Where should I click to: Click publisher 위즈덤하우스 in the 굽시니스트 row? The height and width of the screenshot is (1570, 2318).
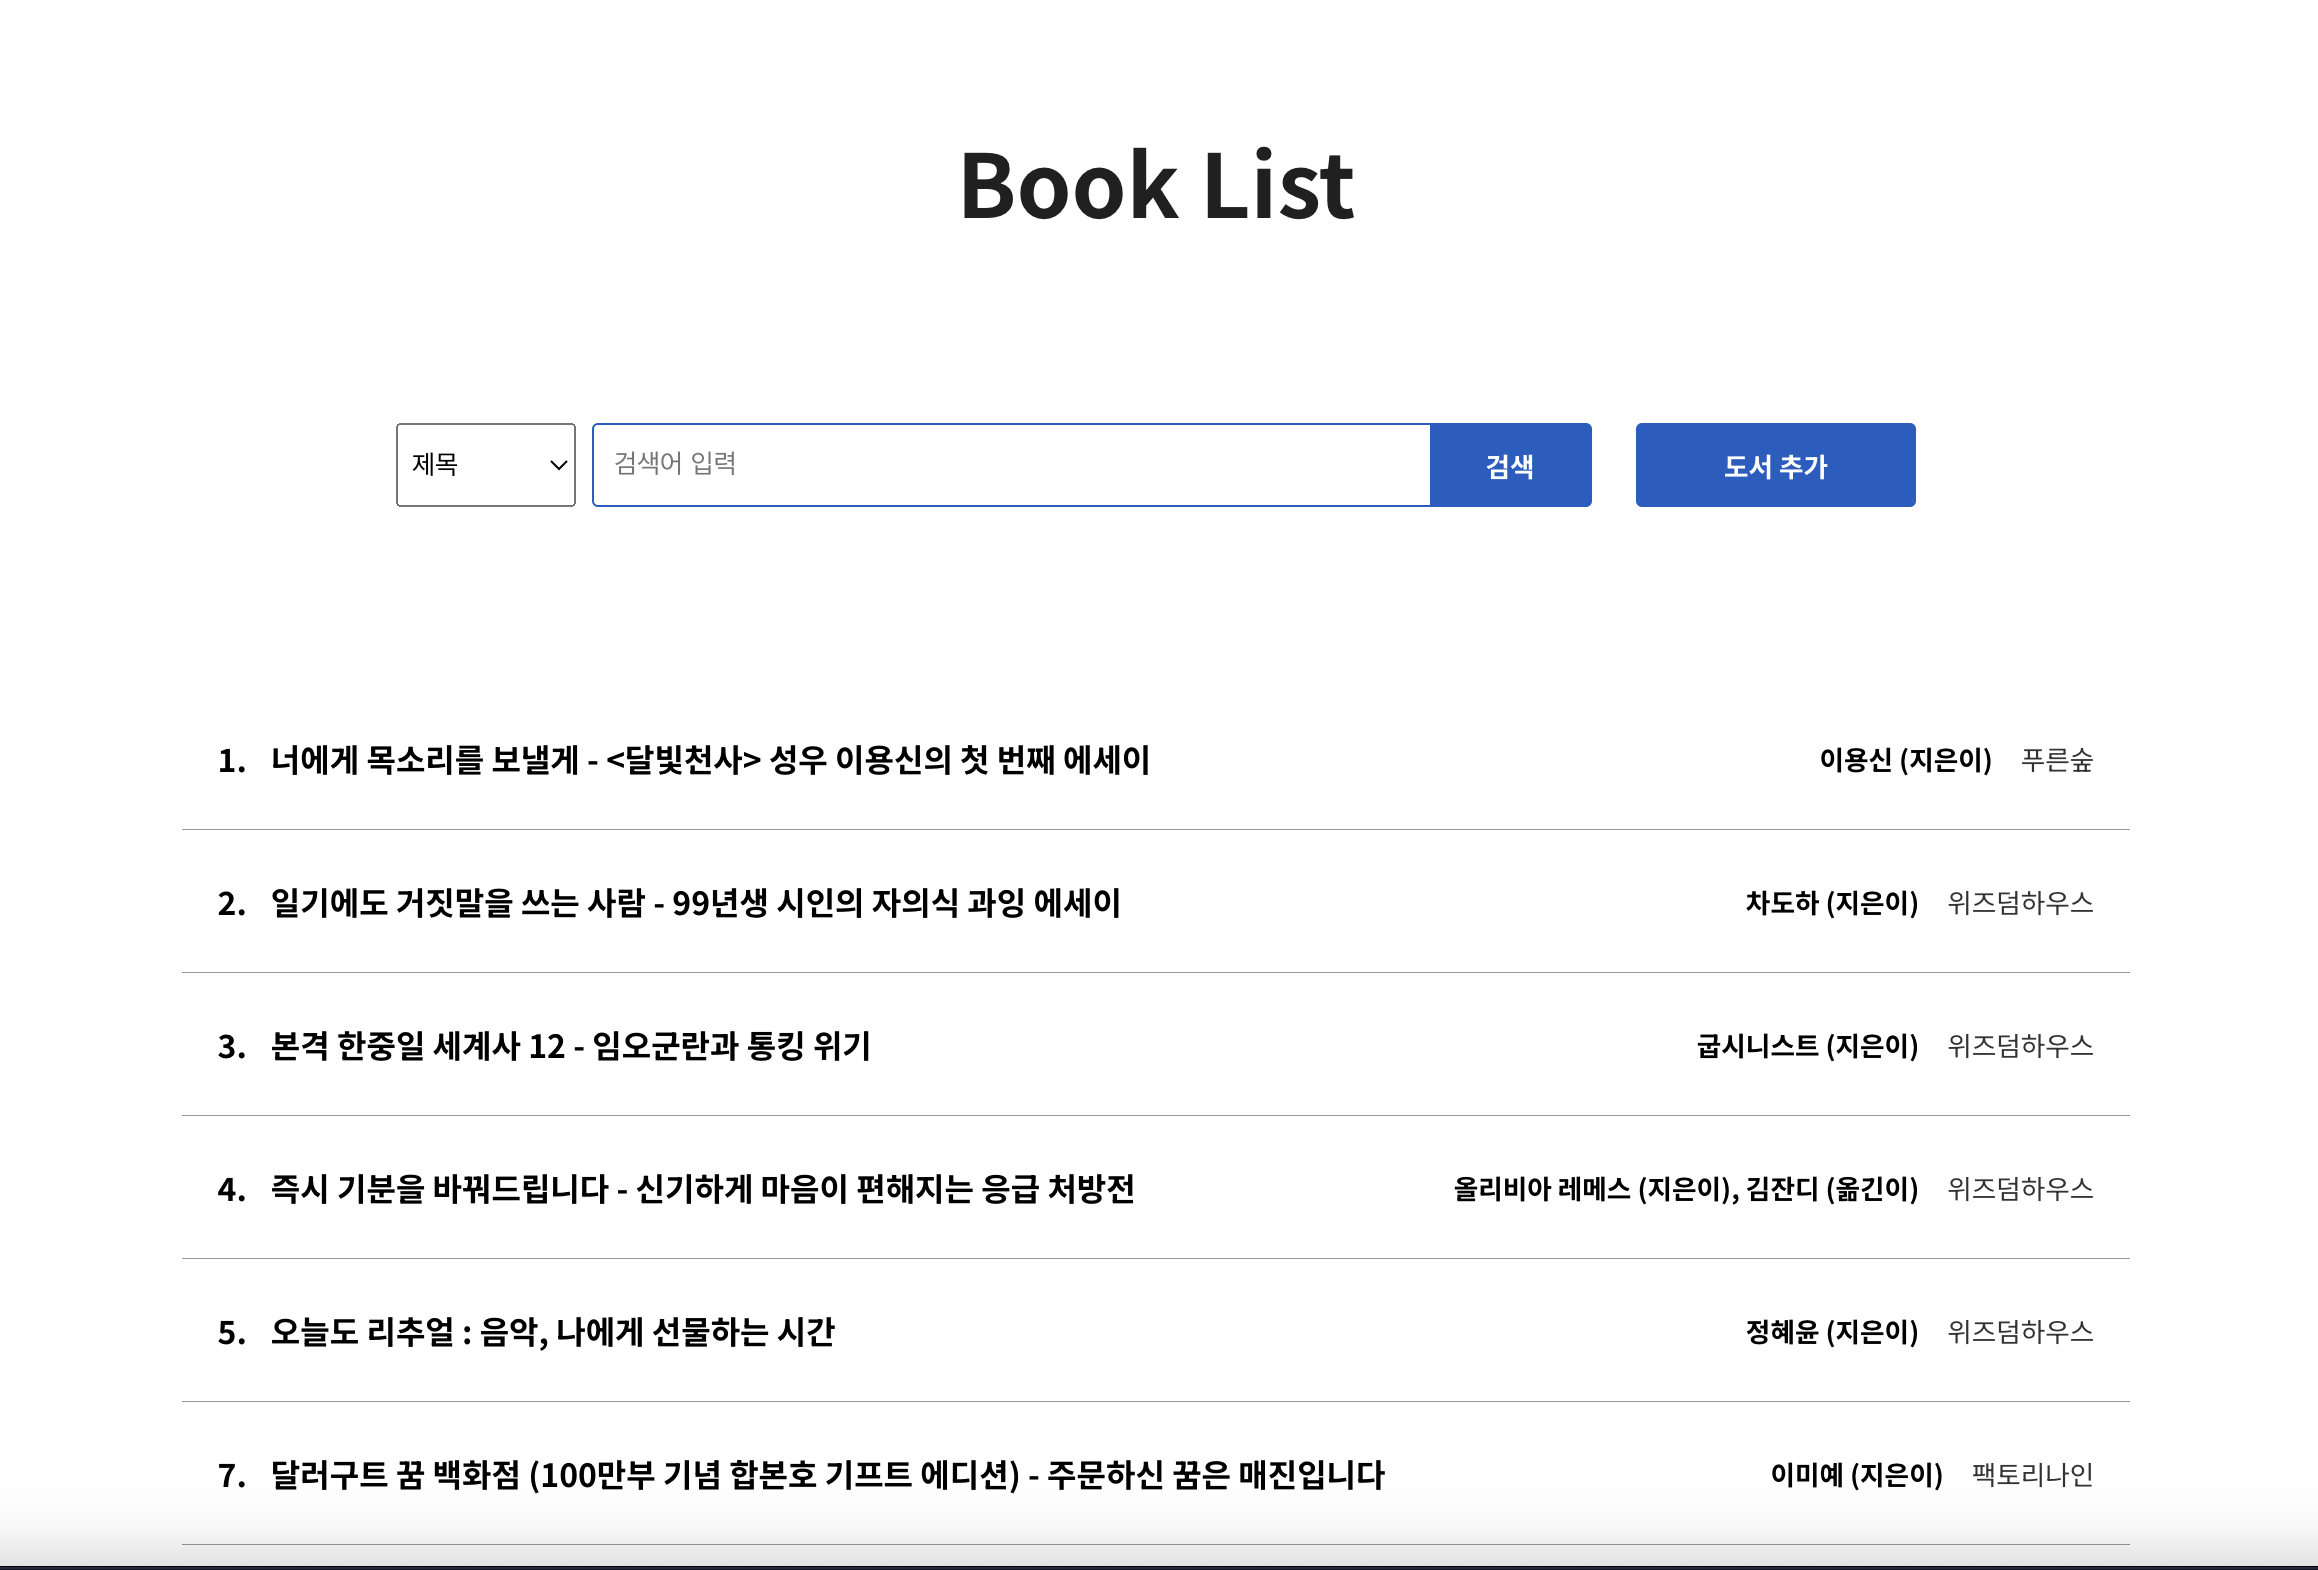click(2020, 1046)
